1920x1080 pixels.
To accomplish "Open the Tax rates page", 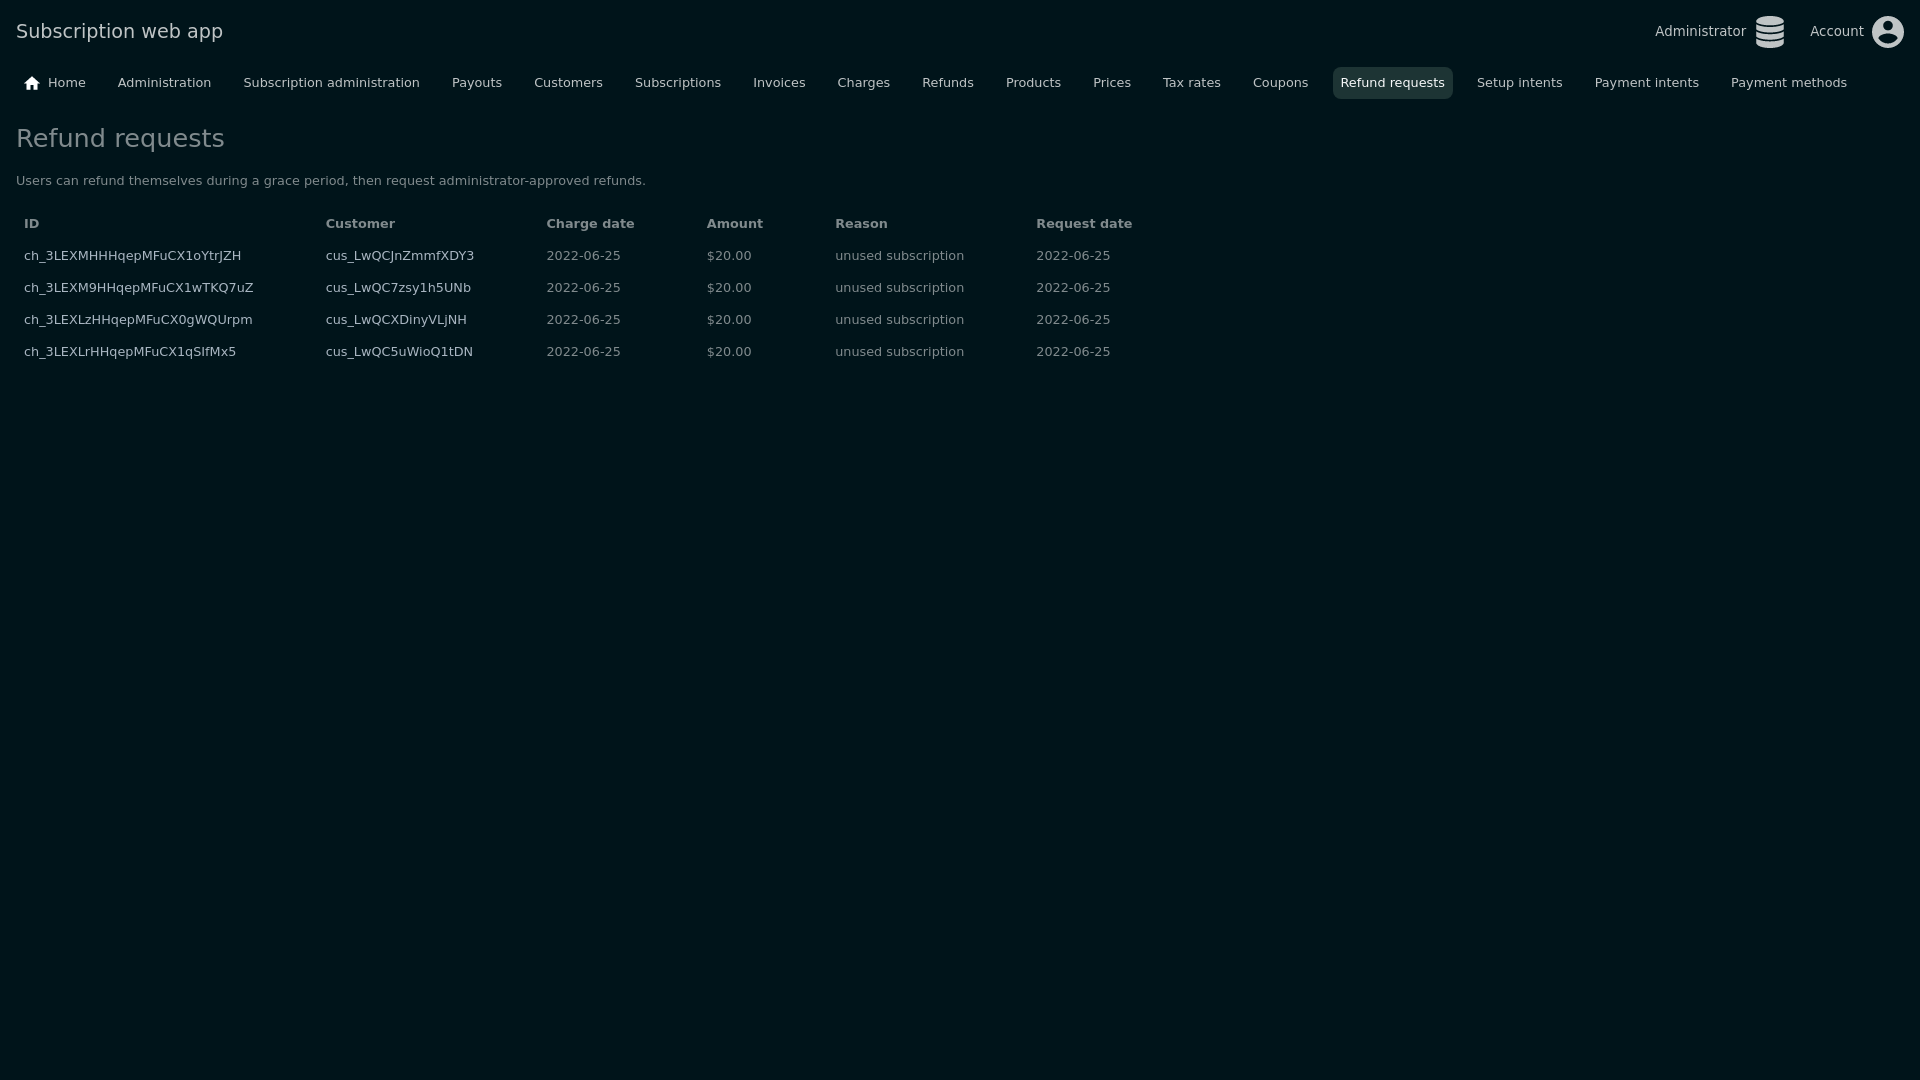I will [1191, 83].
